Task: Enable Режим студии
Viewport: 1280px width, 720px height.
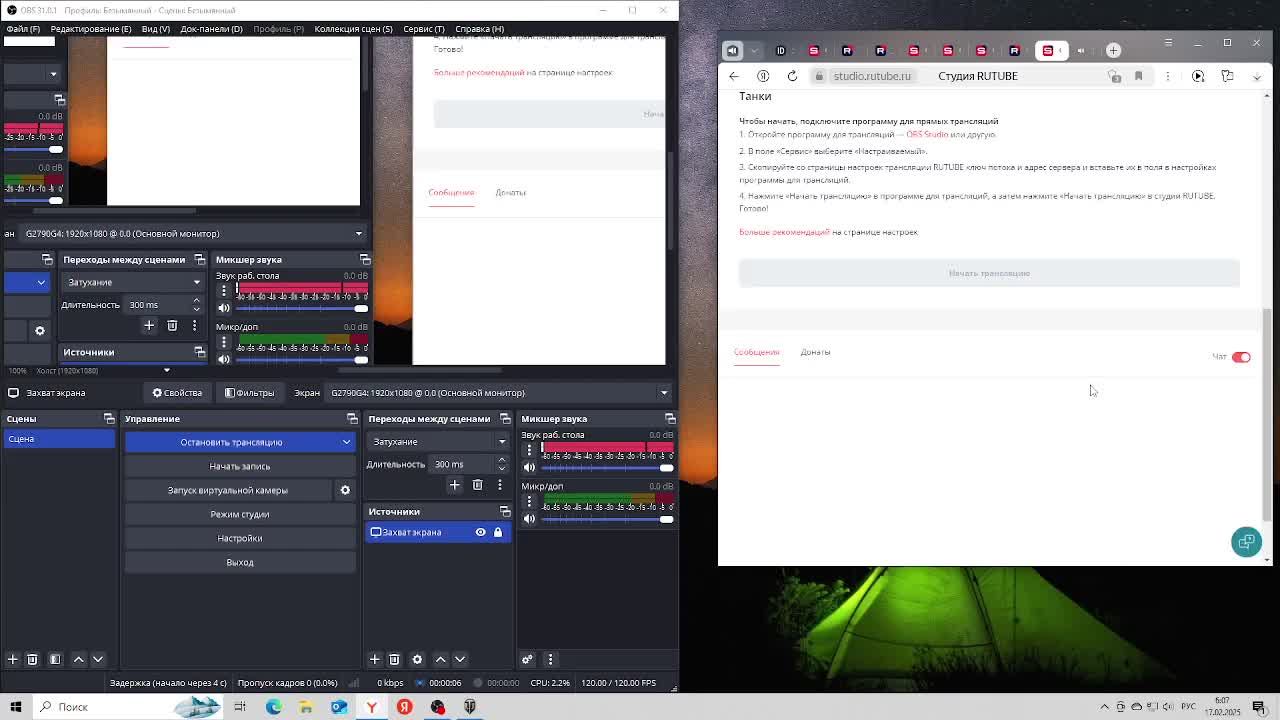Action: pos(240,514)
